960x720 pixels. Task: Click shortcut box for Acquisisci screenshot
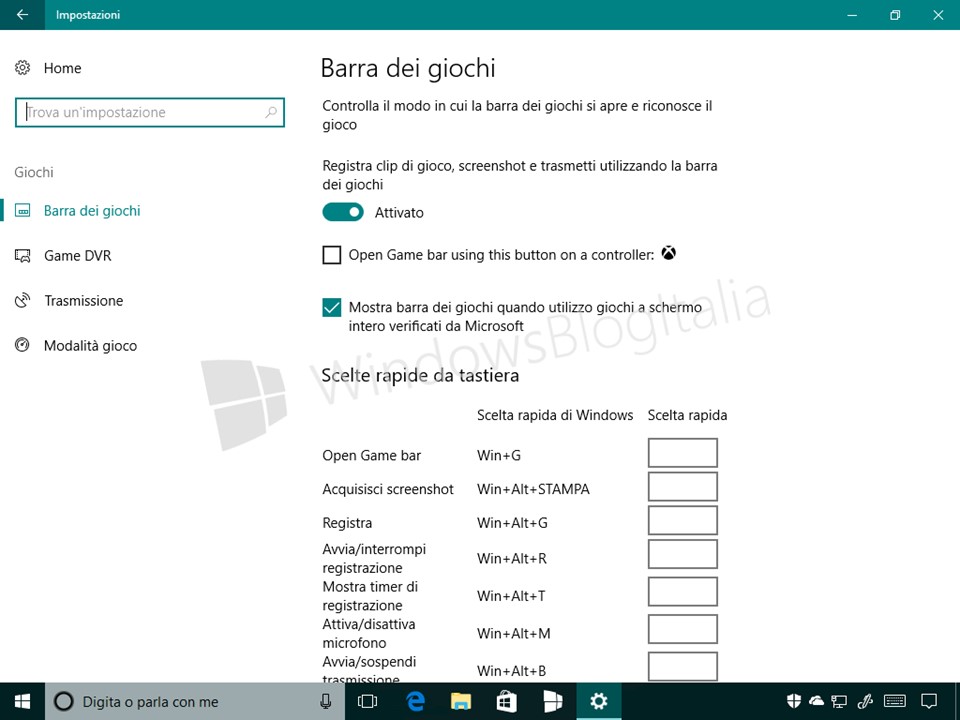coord(683,487)
